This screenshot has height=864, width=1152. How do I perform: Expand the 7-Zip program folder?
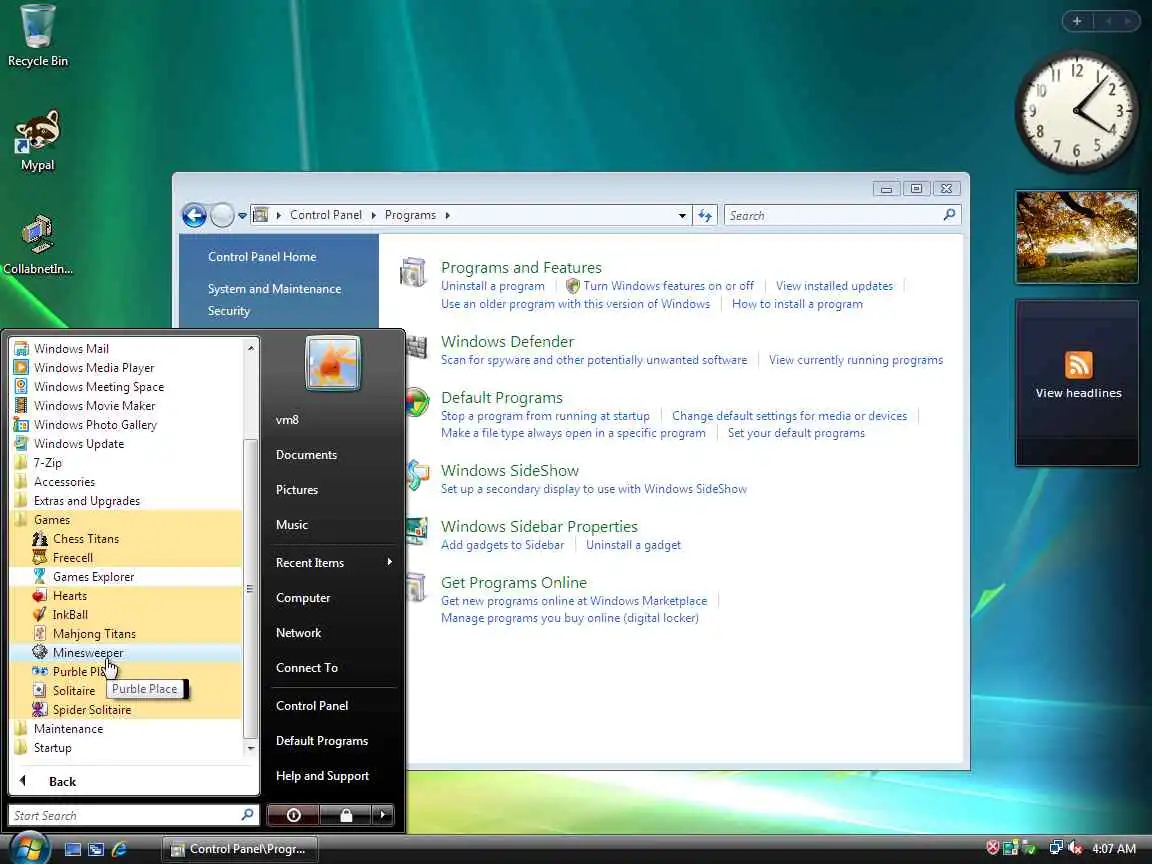pos(47,463)
